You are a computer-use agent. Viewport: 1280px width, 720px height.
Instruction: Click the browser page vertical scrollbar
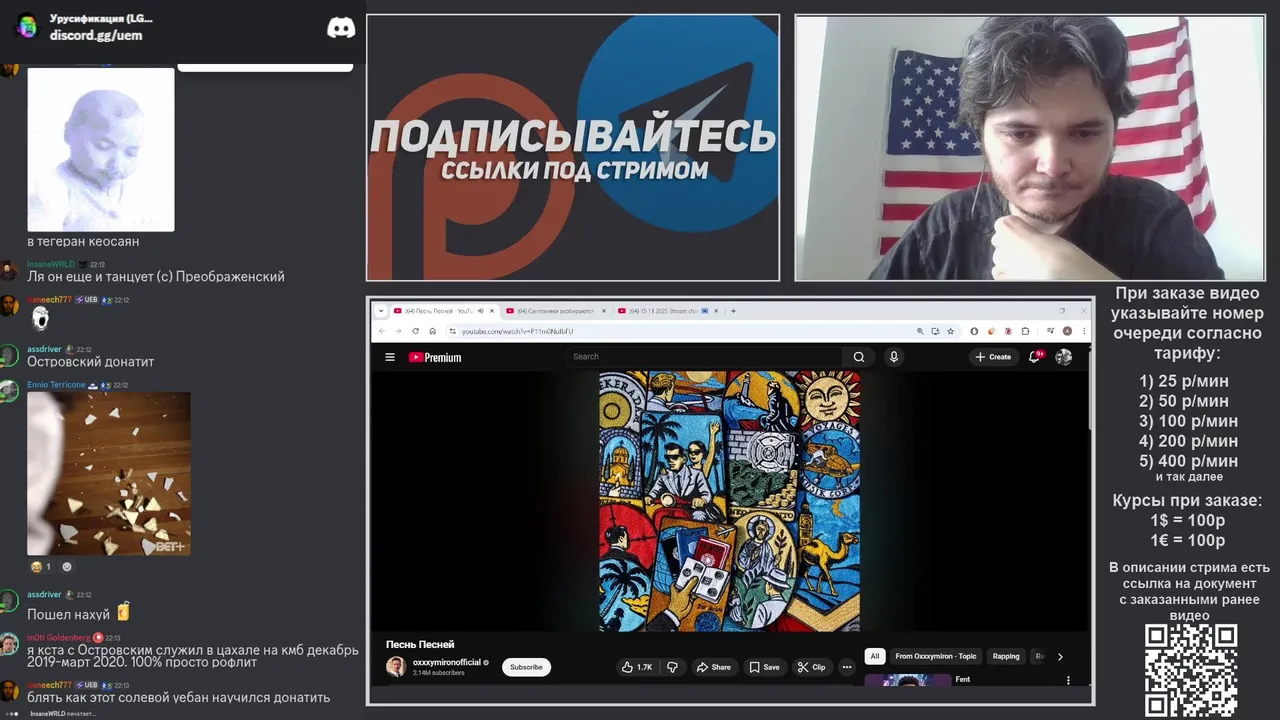click(1088, 390)
